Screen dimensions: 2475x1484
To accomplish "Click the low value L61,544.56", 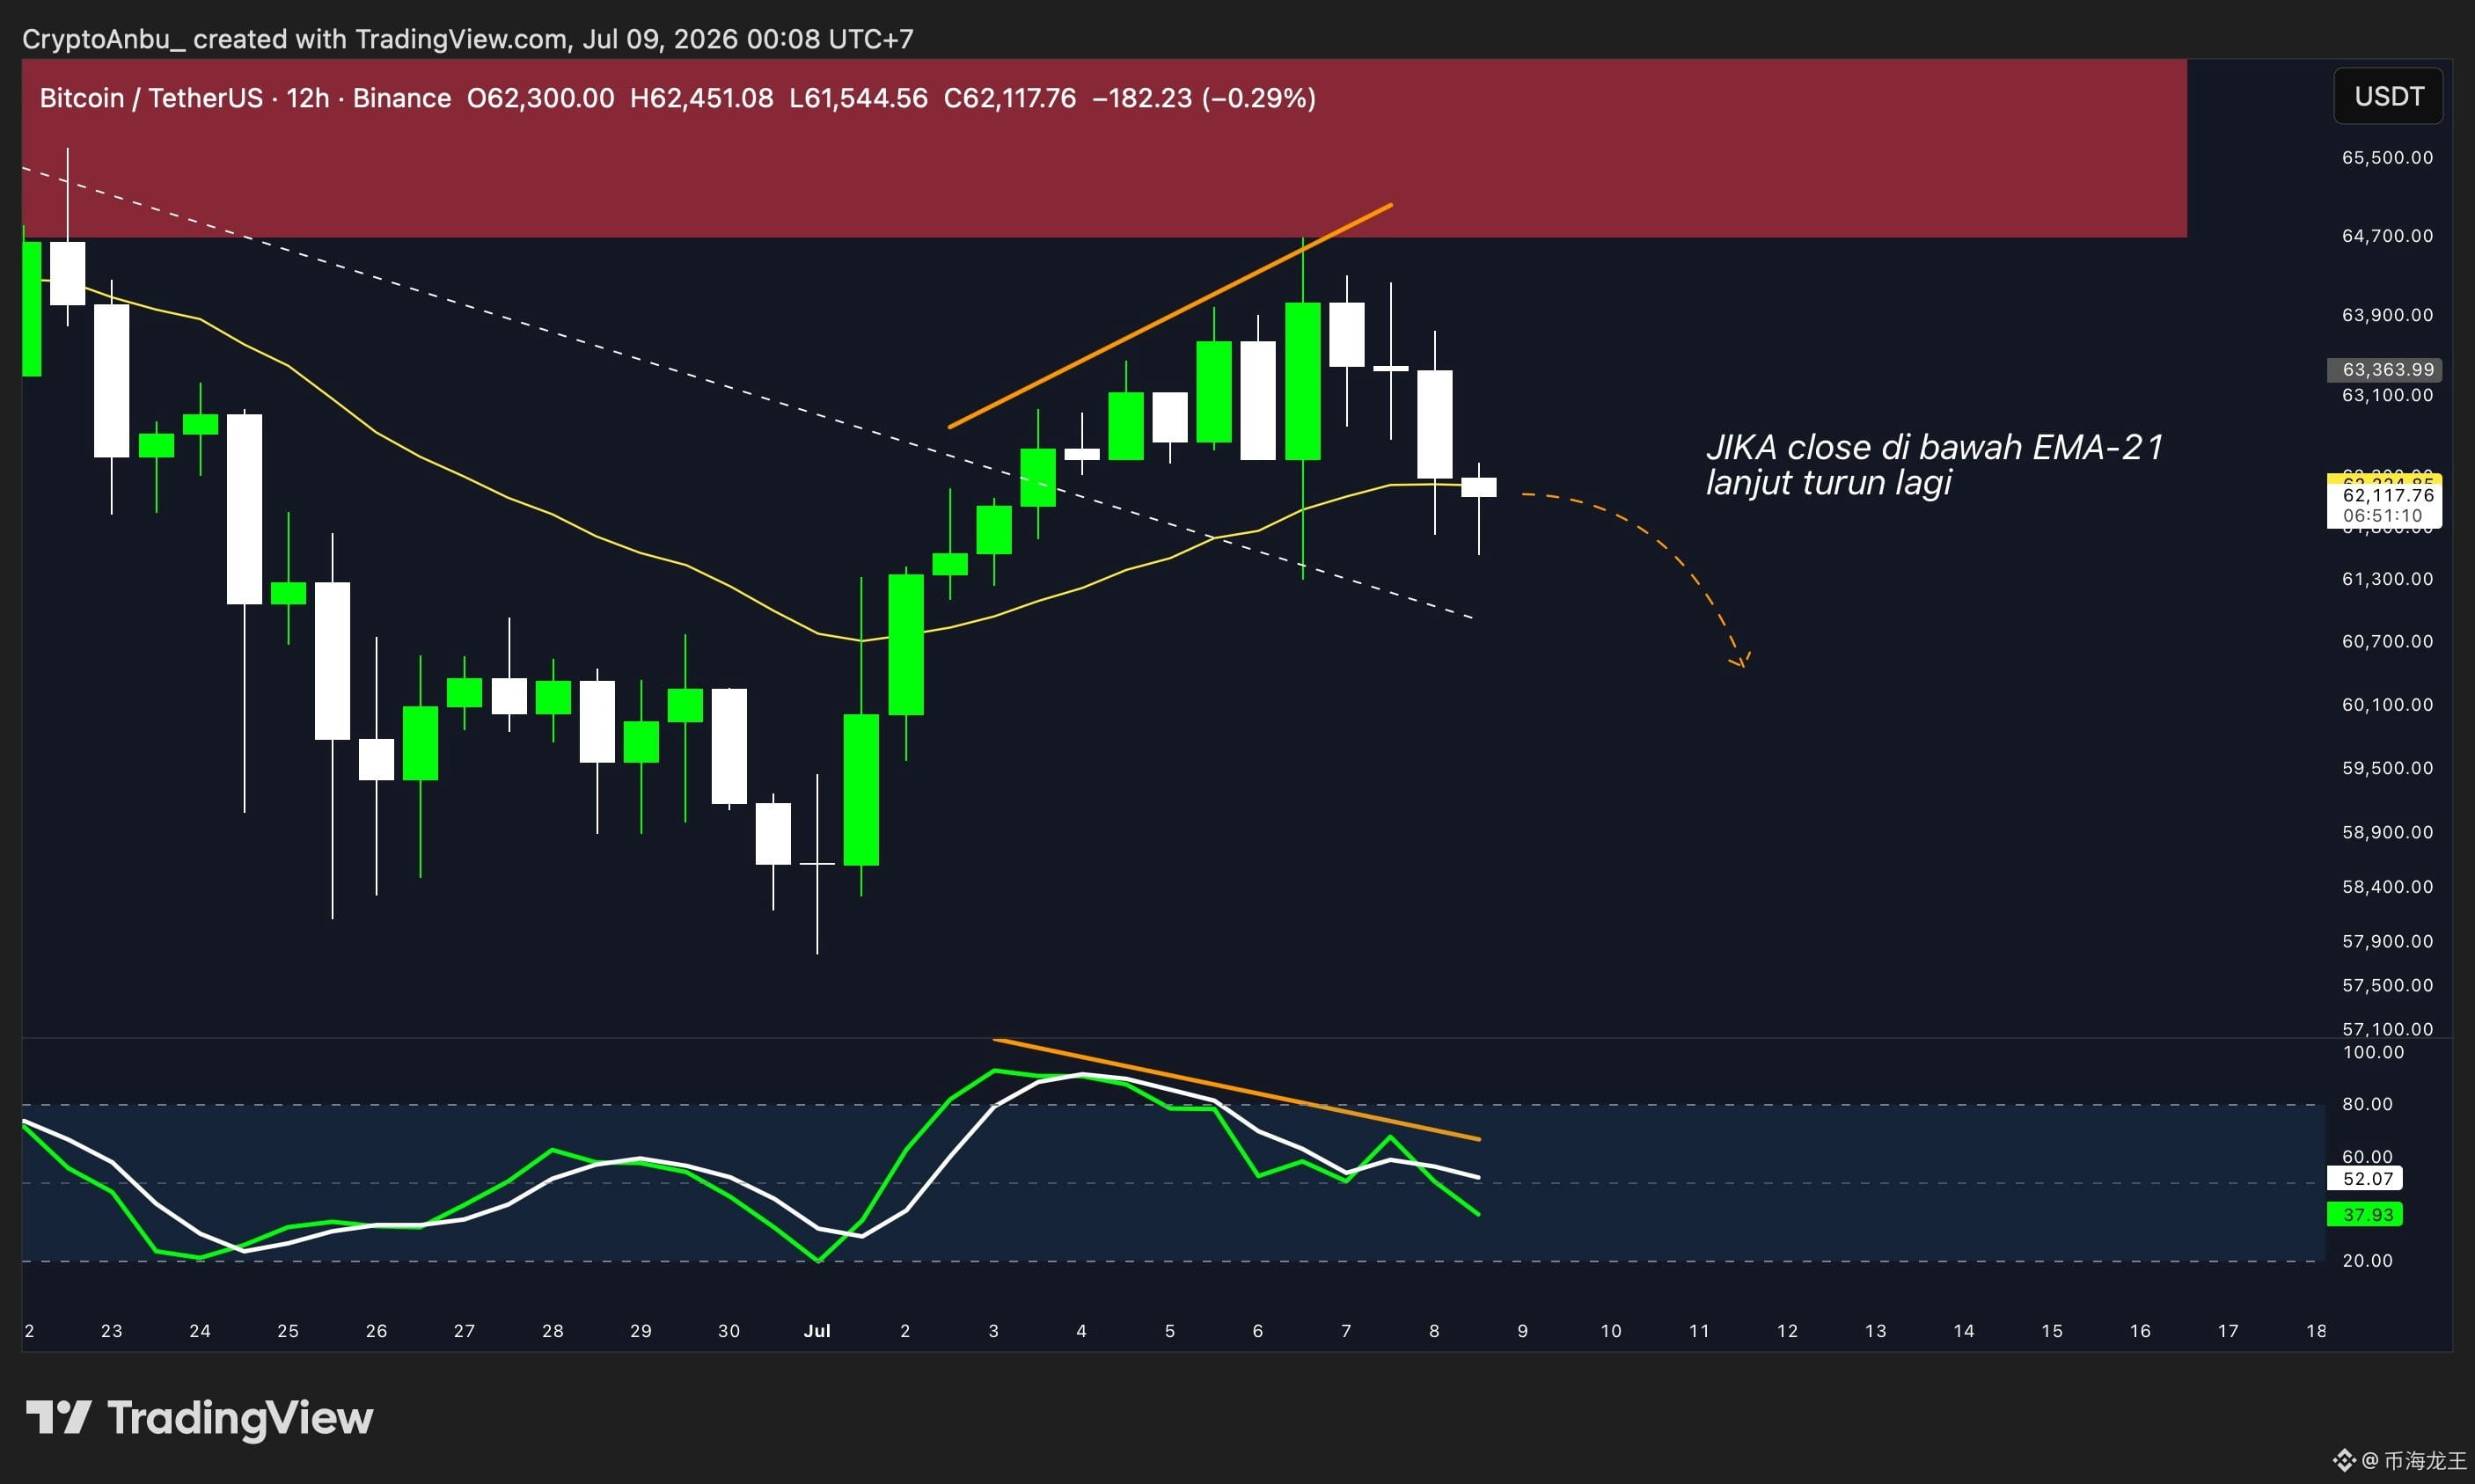I will pyautogui.click(x=859, y=98).
